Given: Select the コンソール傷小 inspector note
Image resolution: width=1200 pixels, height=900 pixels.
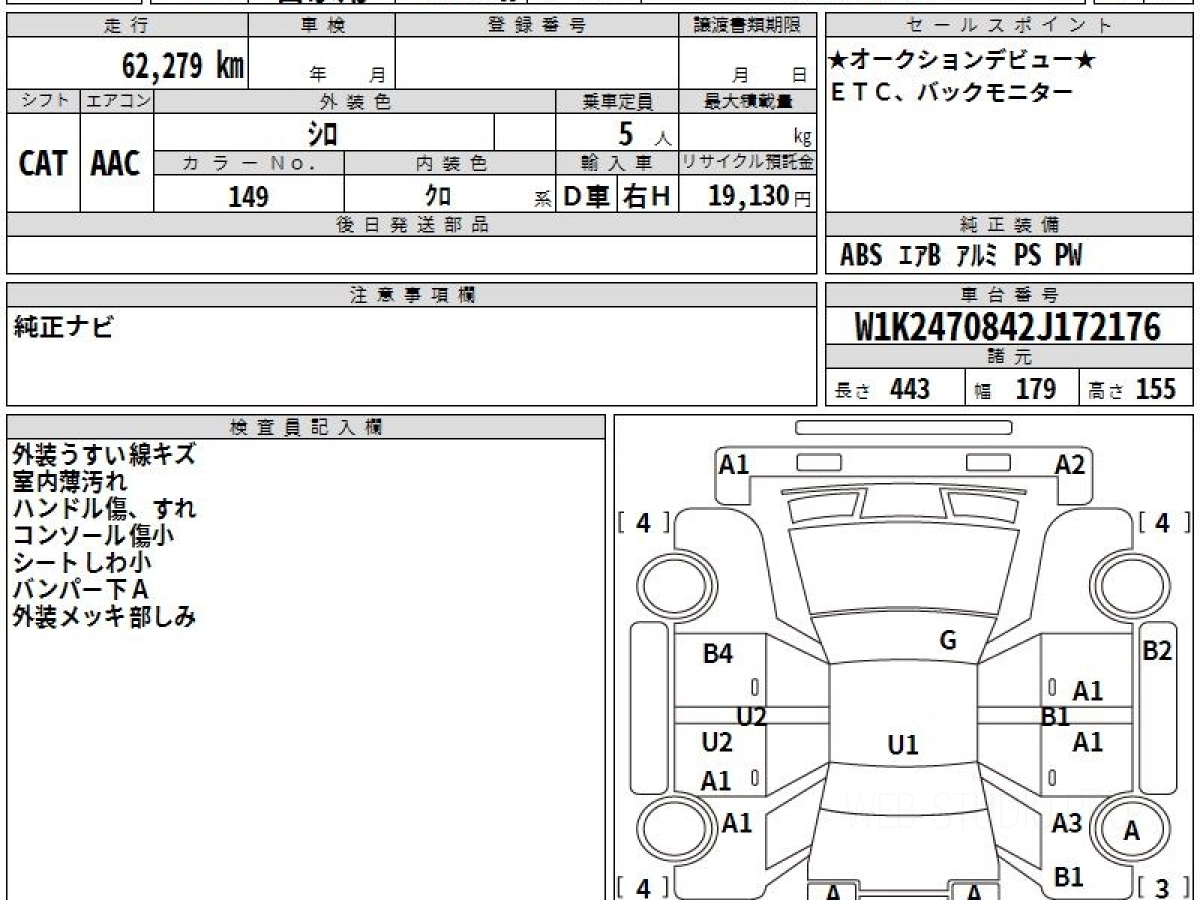Looking at the screenshot, I should tap(94, 535).
